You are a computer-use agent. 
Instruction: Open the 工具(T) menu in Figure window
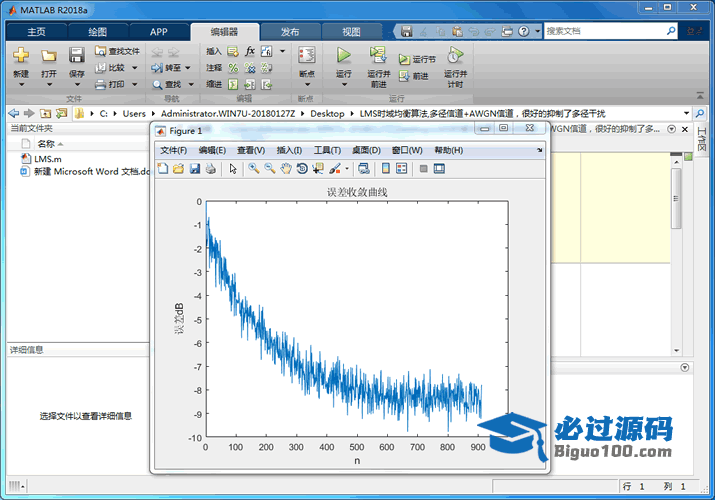(327, 150)
